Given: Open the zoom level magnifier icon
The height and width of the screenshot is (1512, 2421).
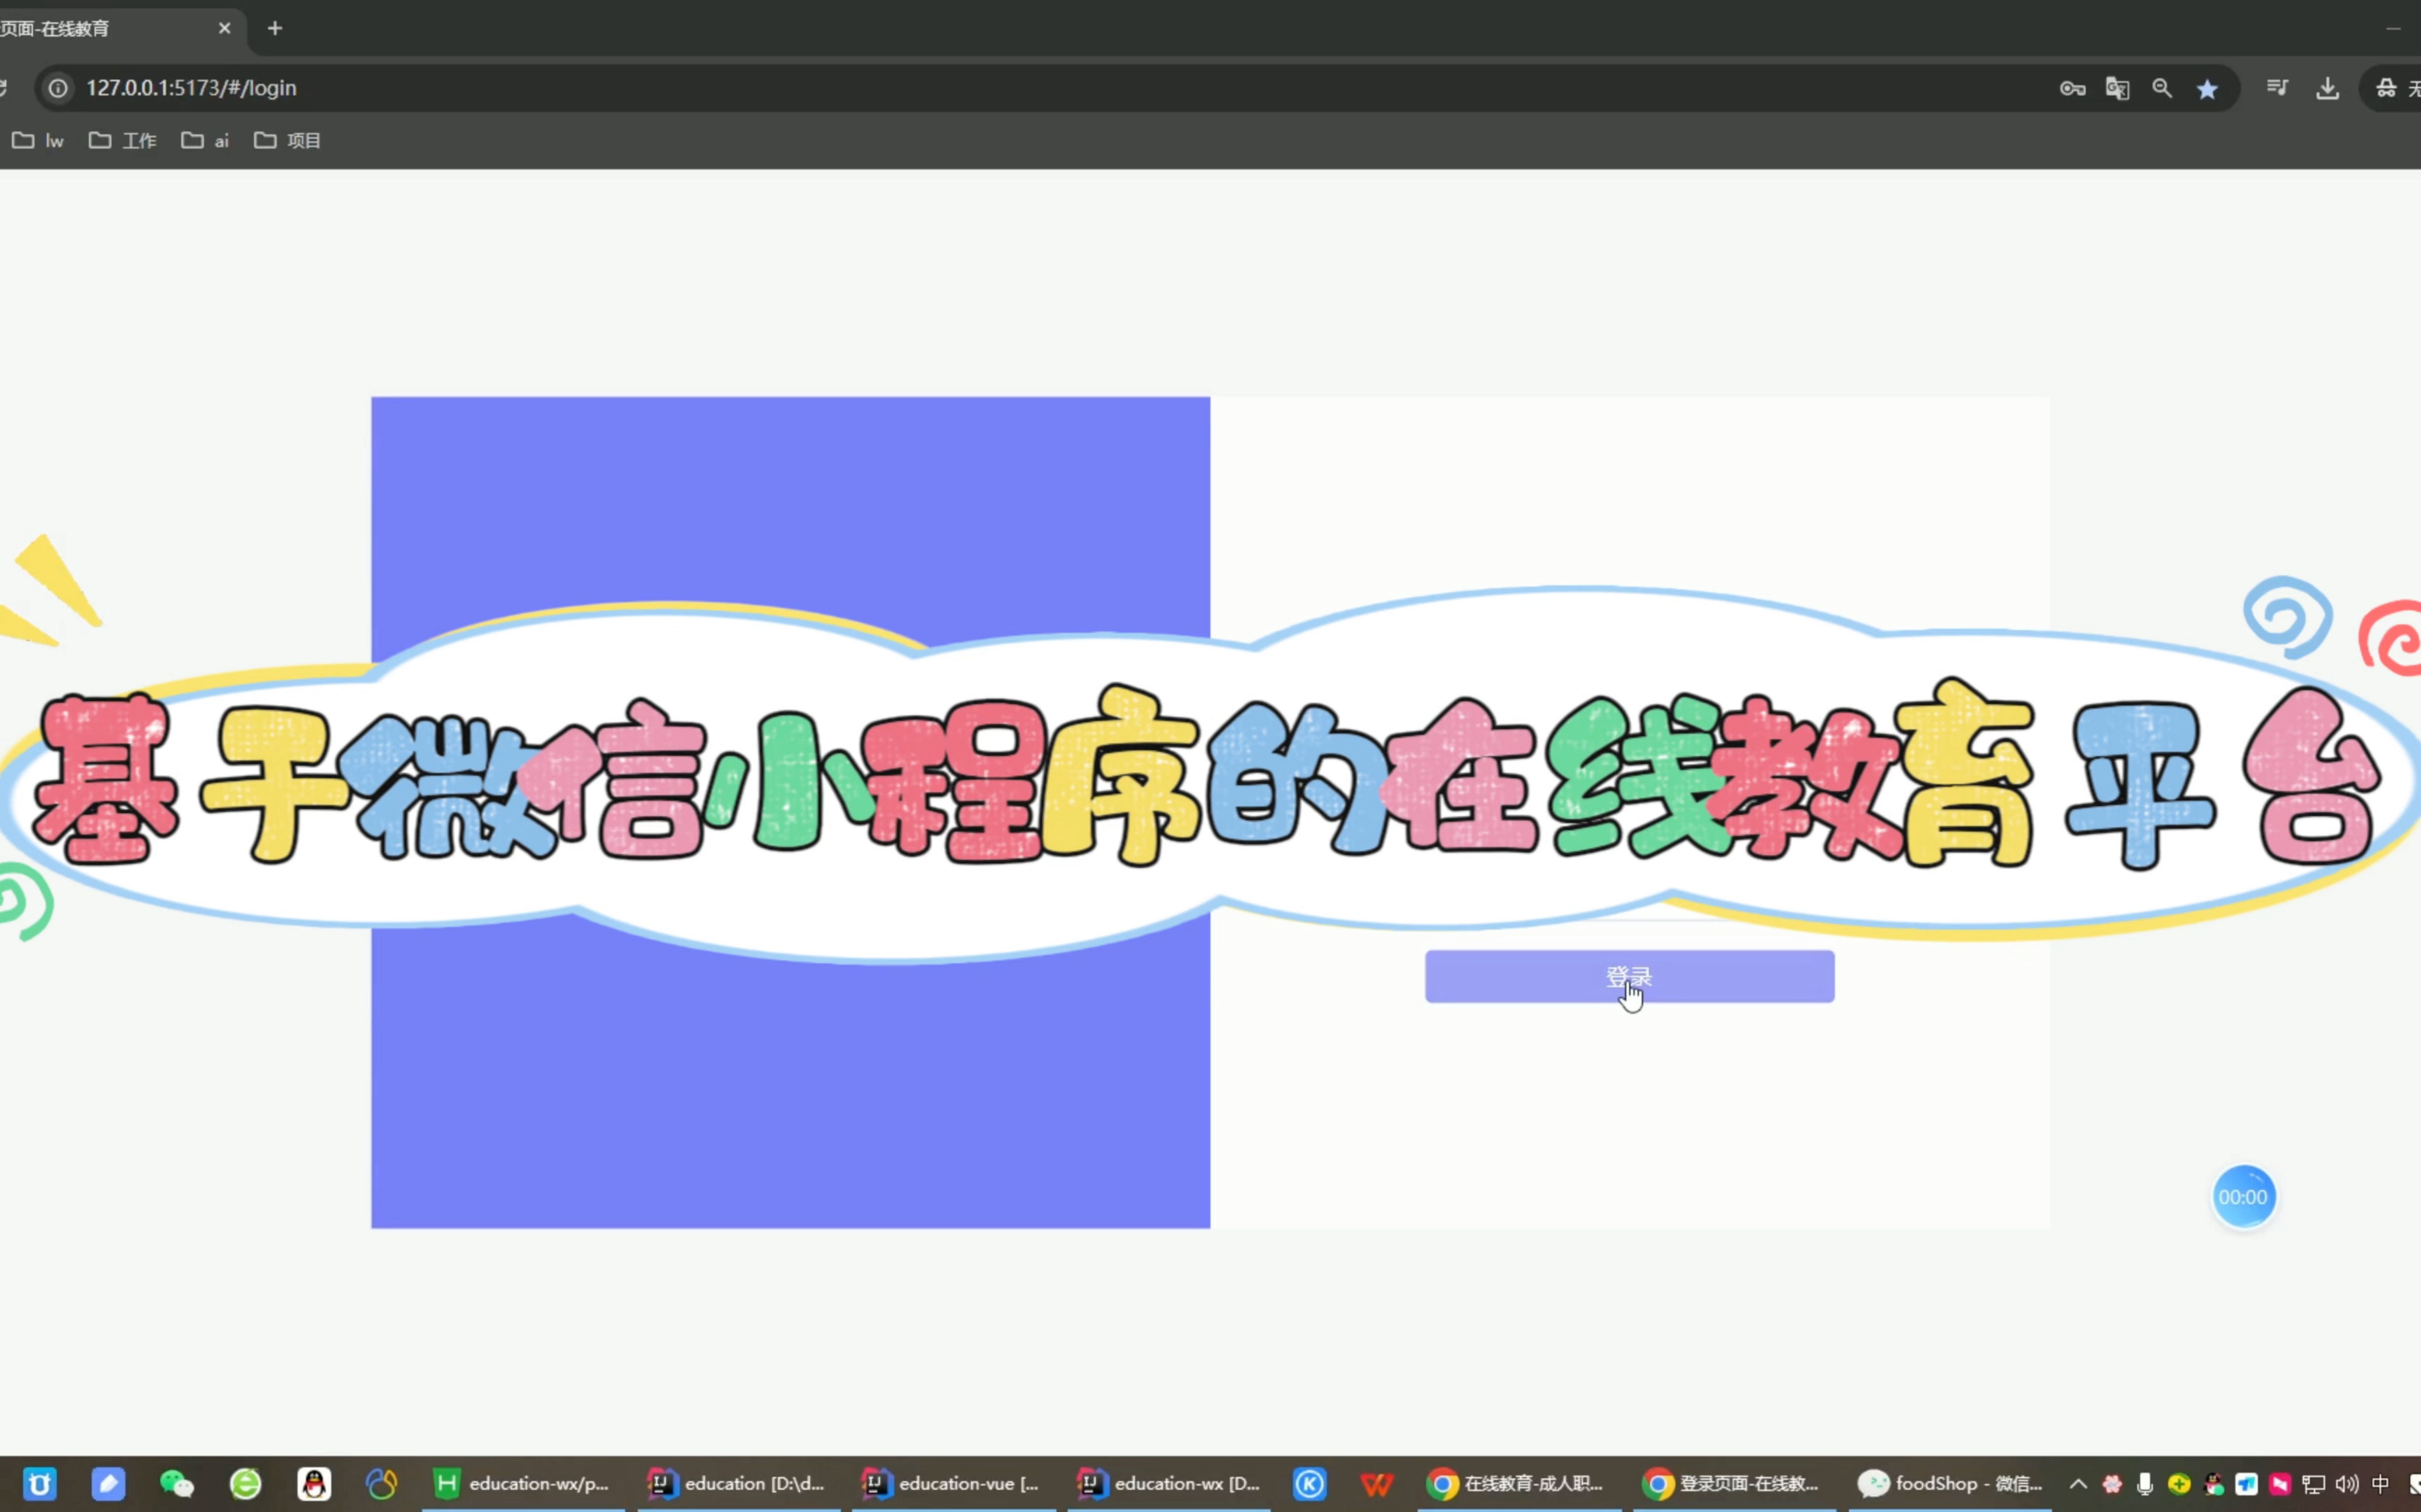Looking at the screenshot, I should click(x=2162, y=88).
